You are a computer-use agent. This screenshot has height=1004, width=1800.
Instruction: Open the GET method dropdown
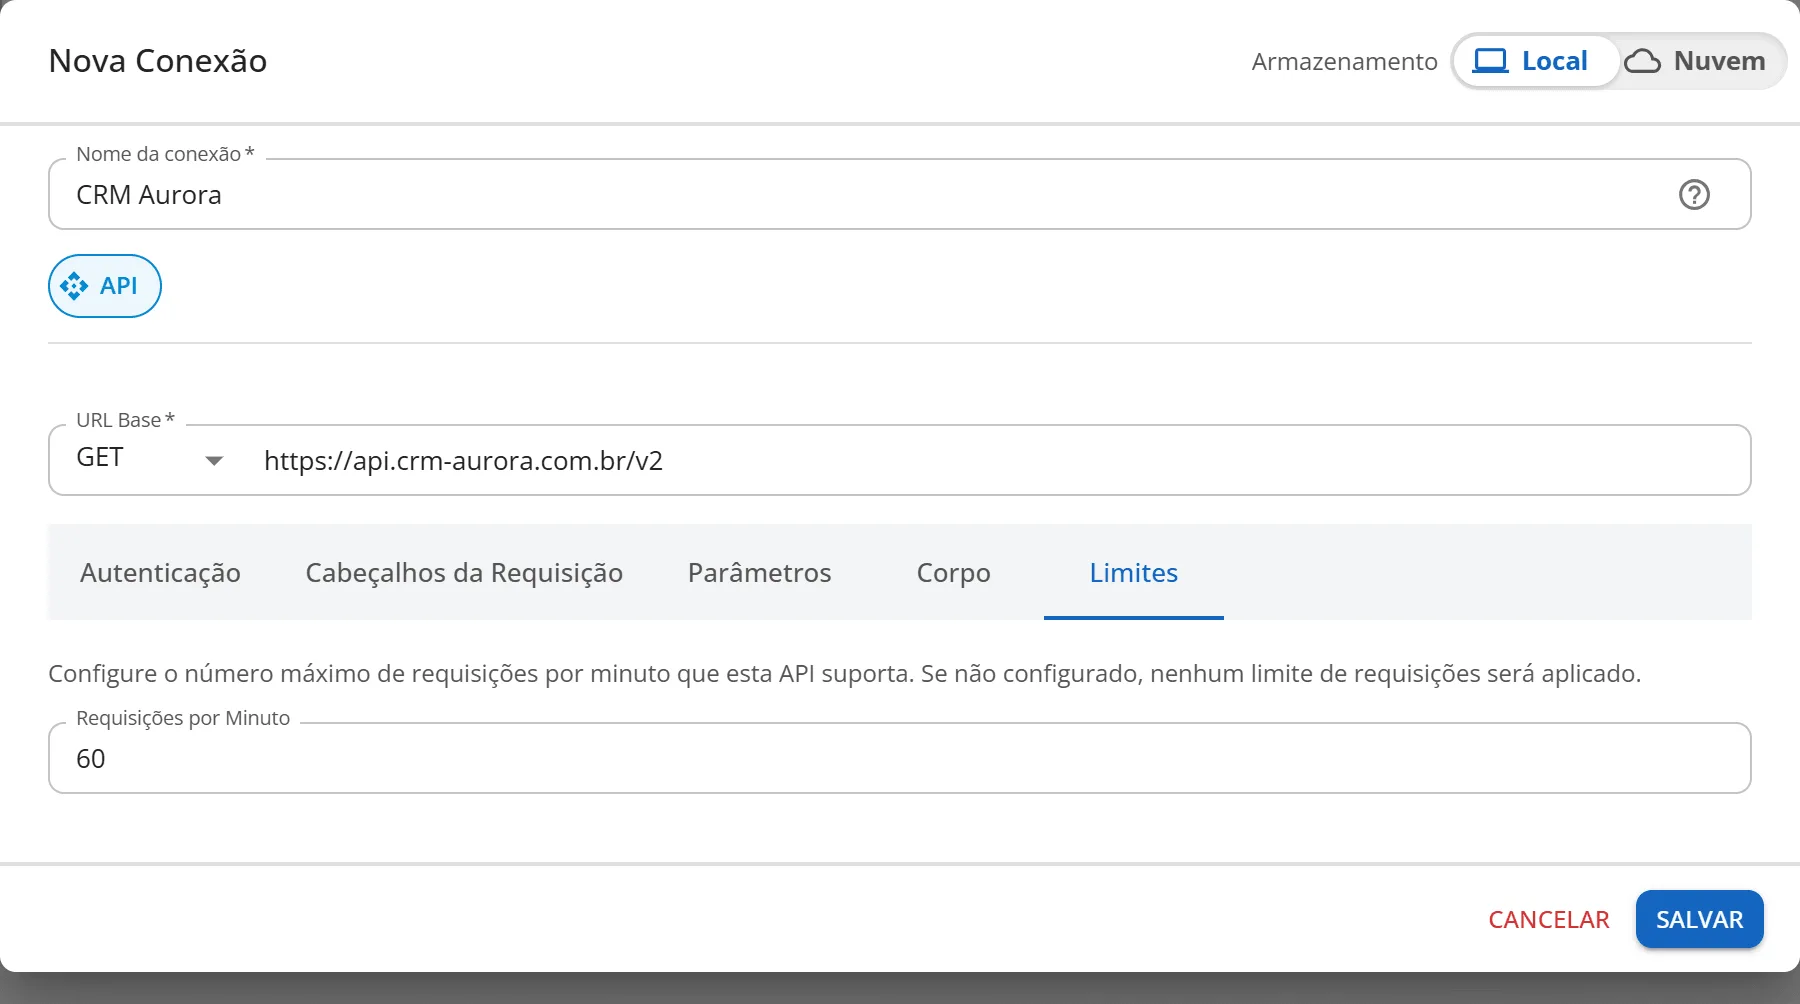[x=149, y=459]
